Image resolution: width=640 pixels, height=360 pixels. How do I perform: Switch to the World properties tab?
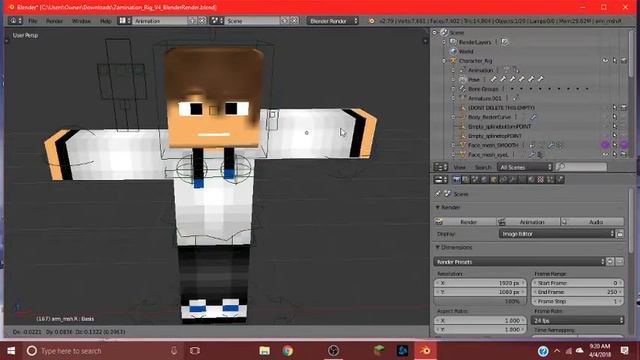click(484, 180)
